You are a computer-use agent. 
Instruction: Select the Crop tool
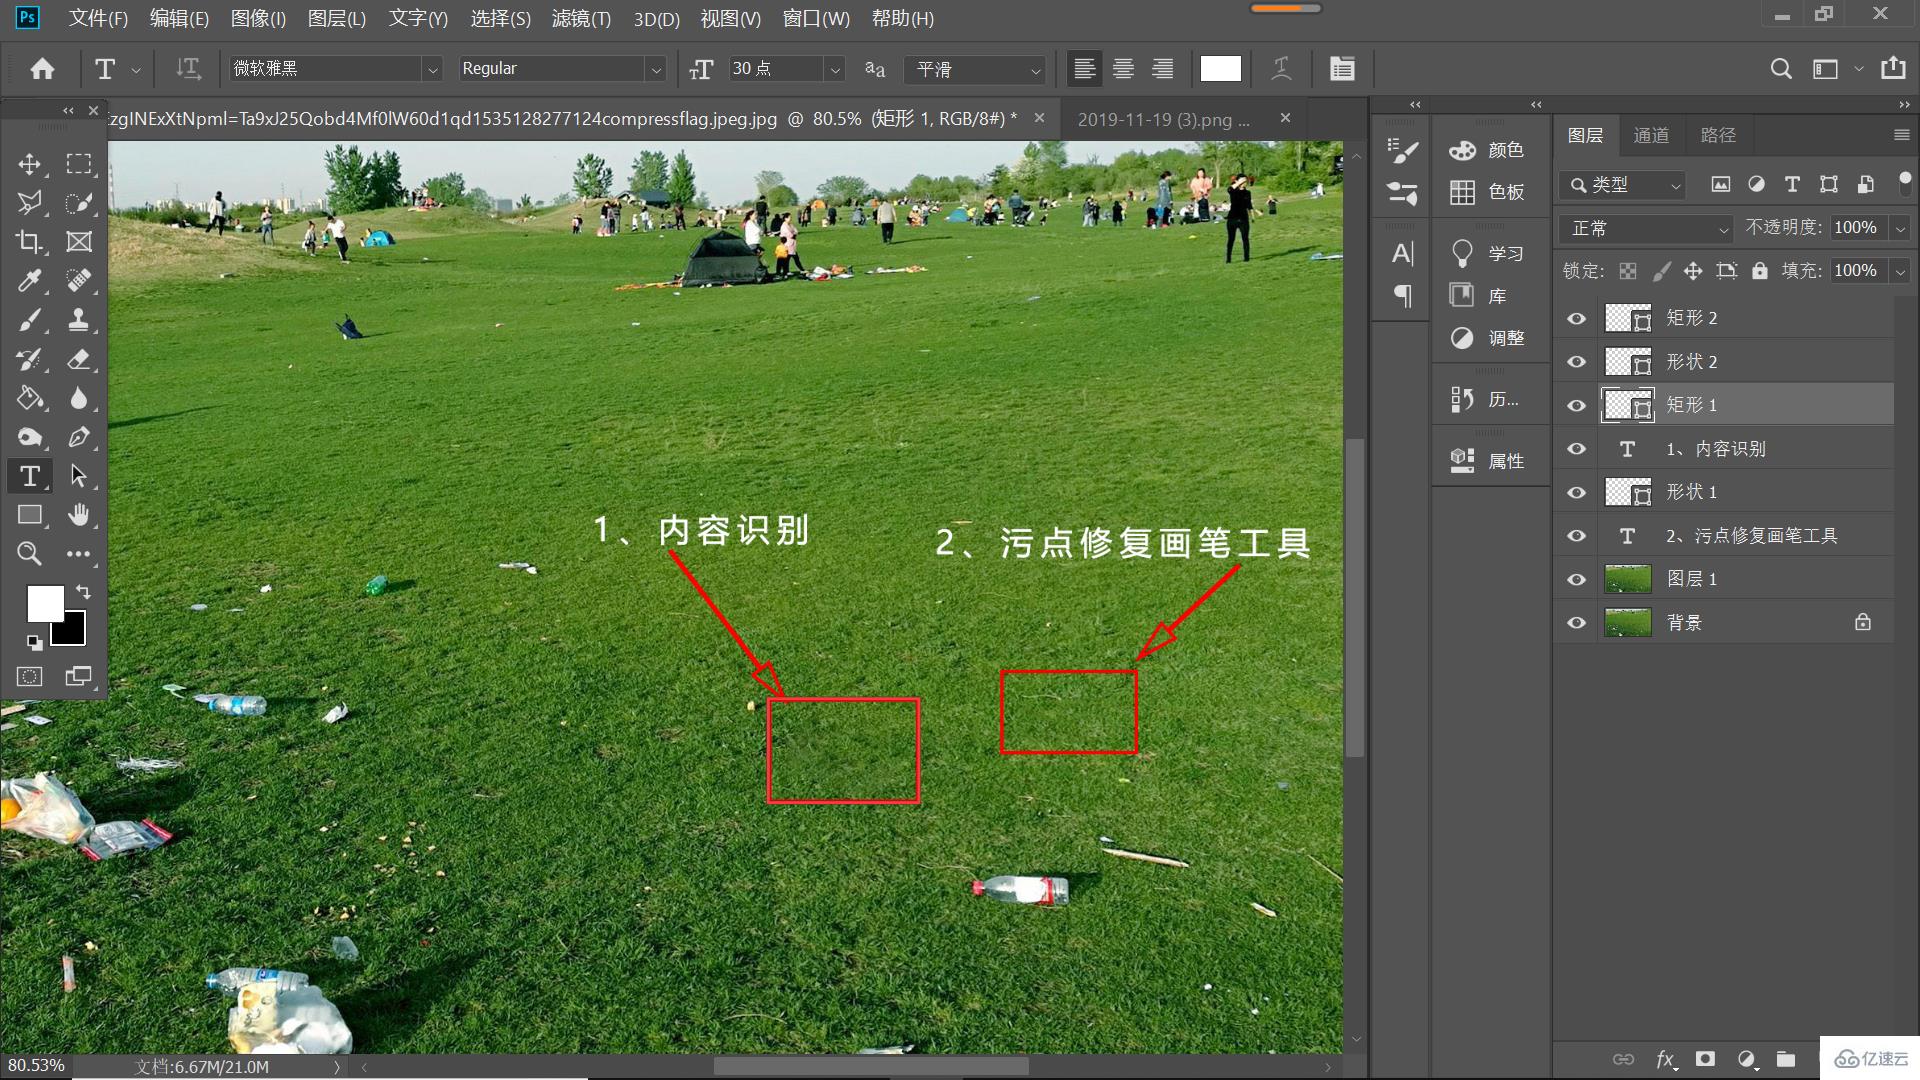tap(30, 242)
